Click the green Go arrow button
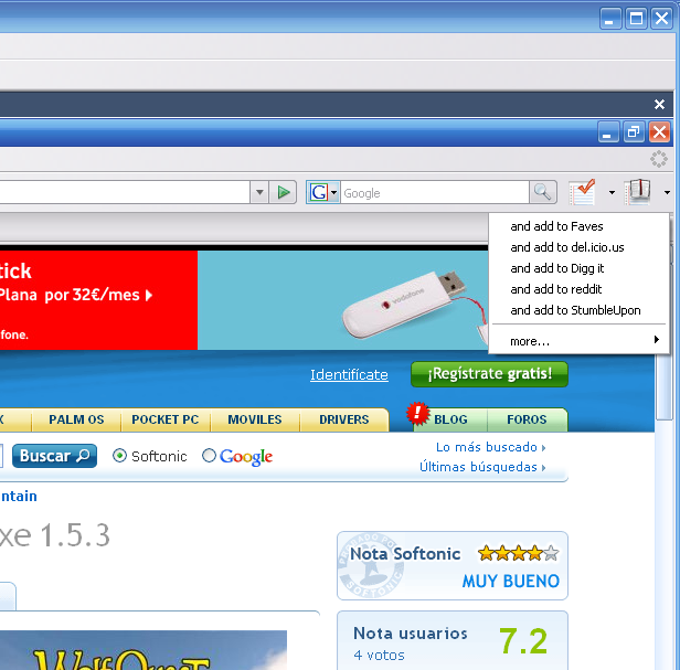 click(283, 192)
